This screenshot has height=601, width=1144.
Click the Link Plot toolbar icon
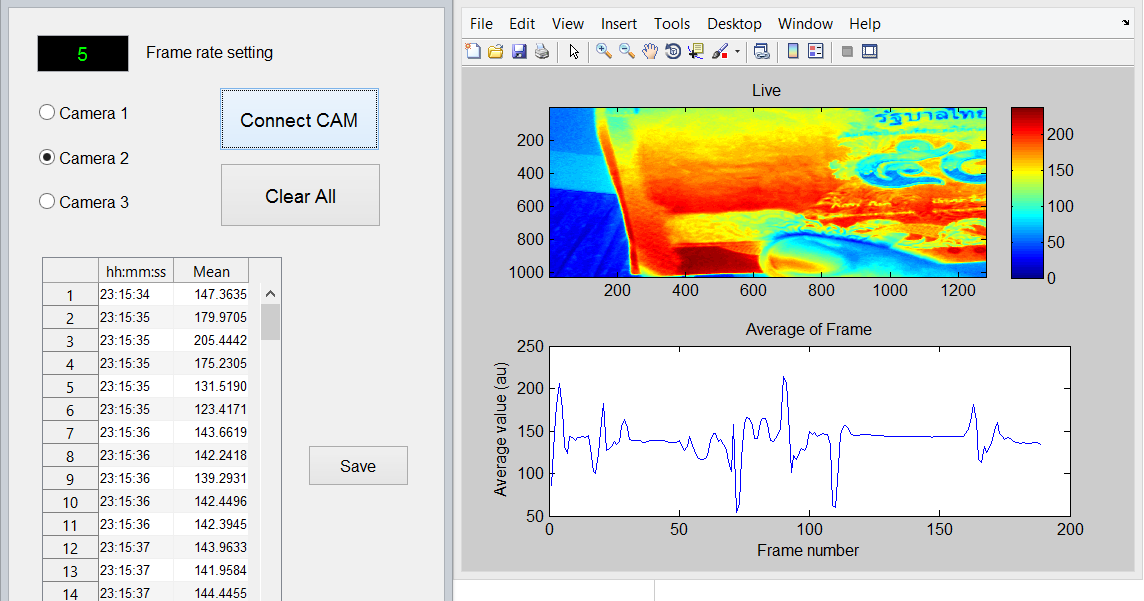(764, 50)
